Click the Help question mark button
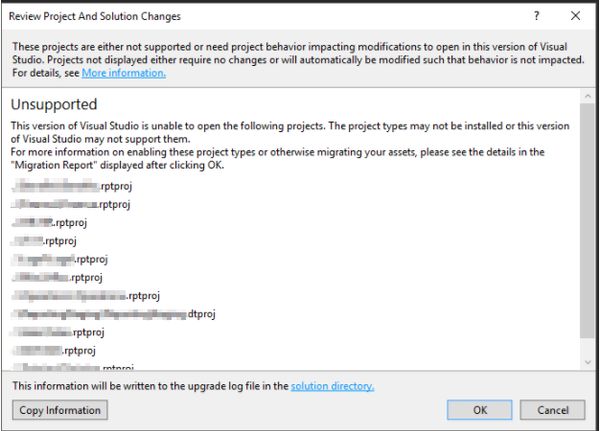Image resolution: width=600 pixels, height=431 pixels. [536, 16]
